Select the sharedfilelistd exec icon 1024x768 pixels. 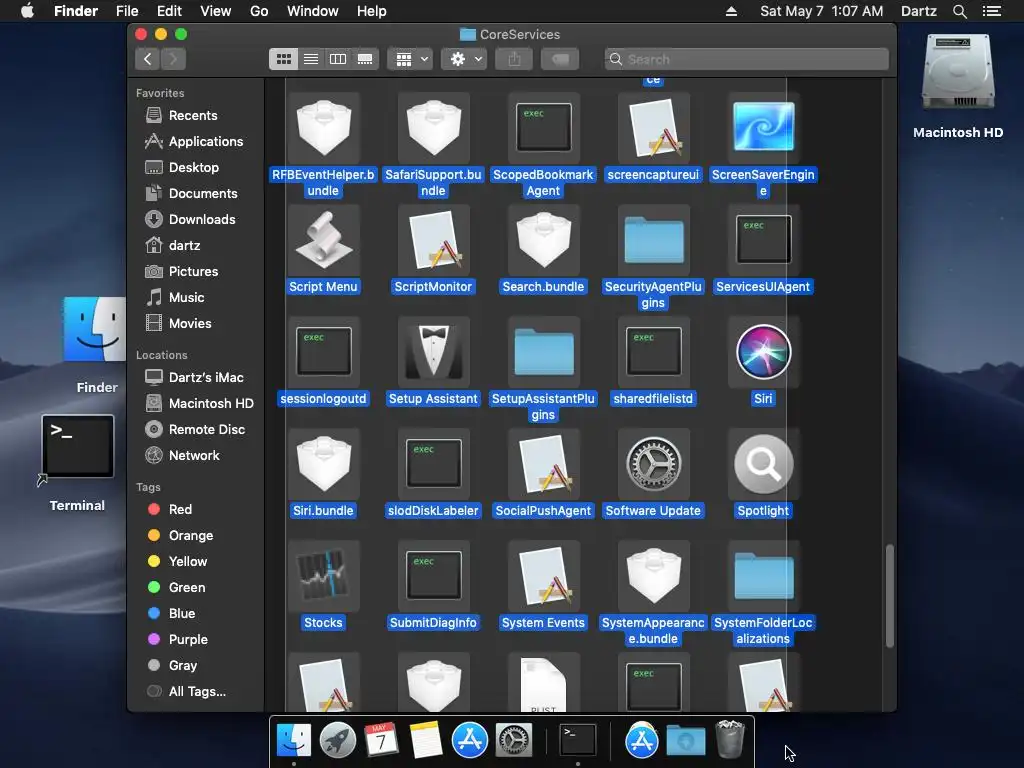coord(653,352)
